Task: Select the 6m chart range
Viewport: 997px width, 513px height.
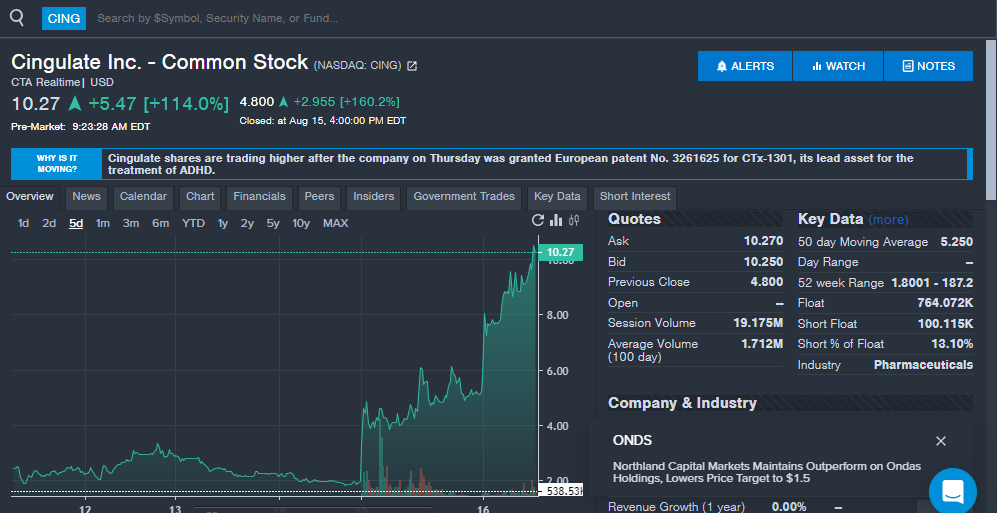Action: click(160, 223)
